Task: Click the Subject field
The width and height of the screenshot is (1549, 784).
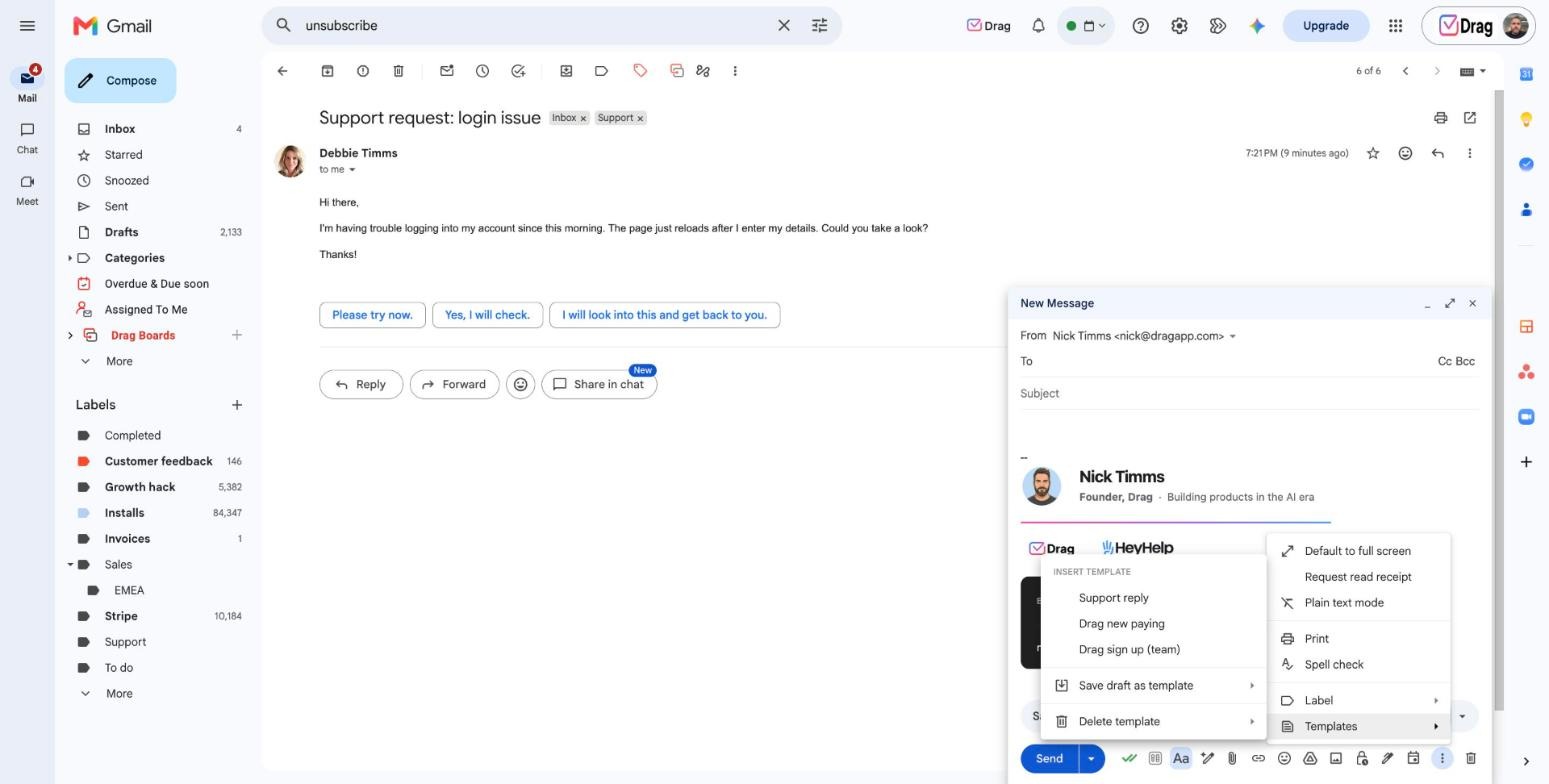Action: (1249, 394)
